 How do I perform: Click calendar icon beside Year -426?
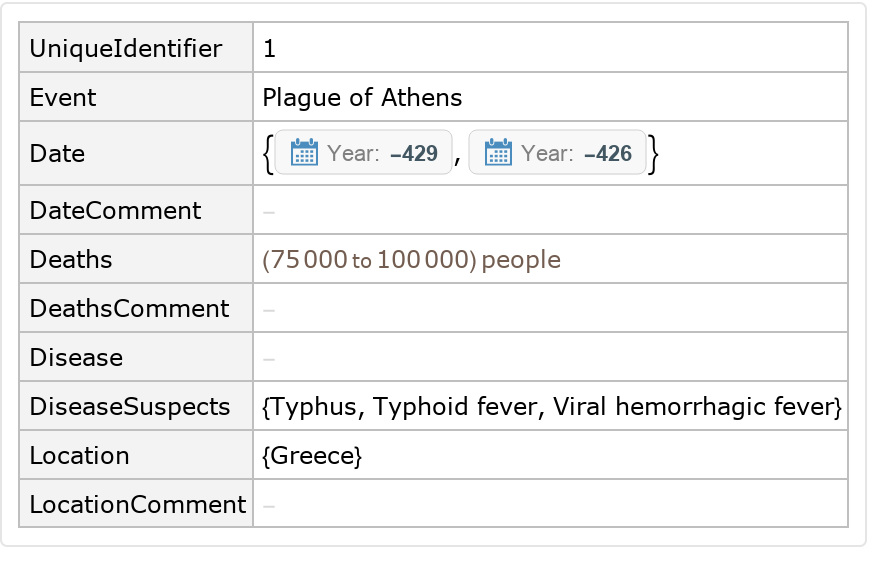(498, 153)
